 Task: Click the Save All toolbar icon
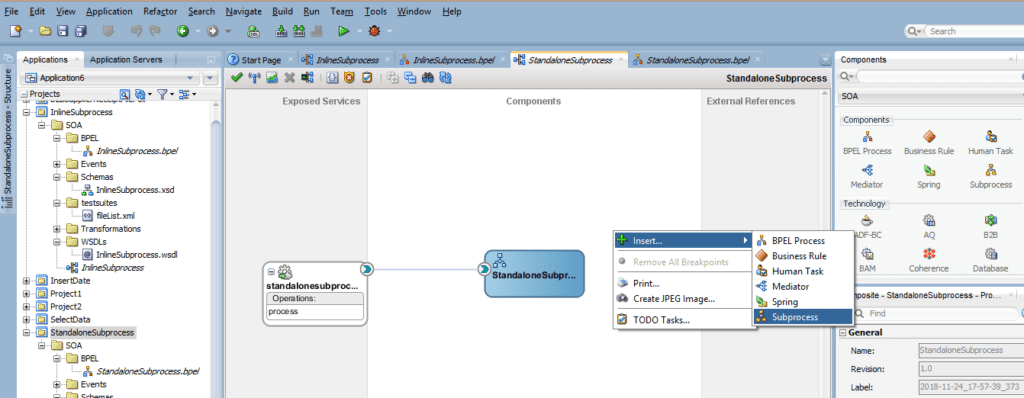(x=81, y=31)
